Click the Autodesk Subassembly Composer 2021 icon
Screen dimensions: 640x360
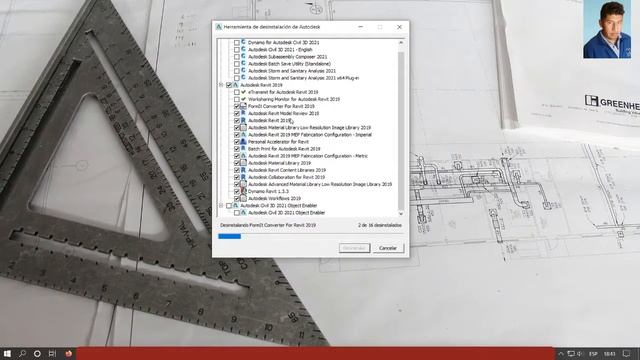[243, 56]
